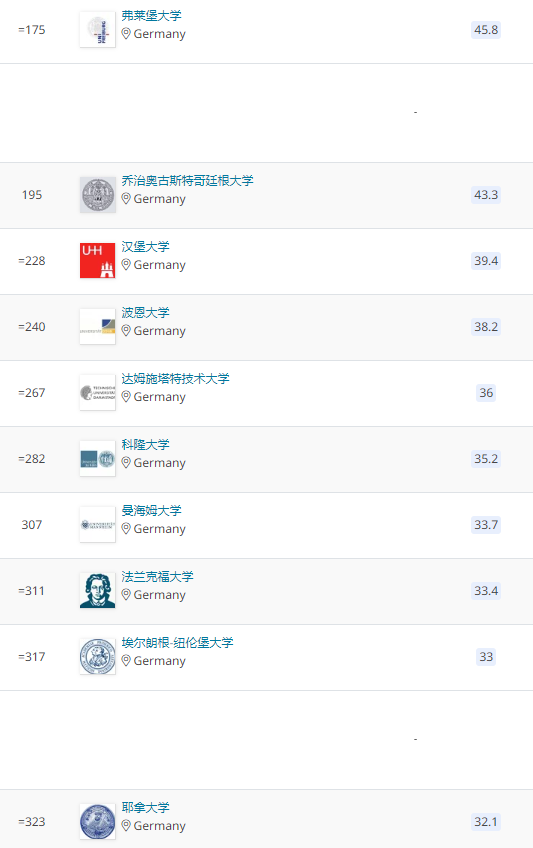Click the 波恩大学 logo thumbnail
The width and height of the screenshot is (533, 848).
click(97, 327)
